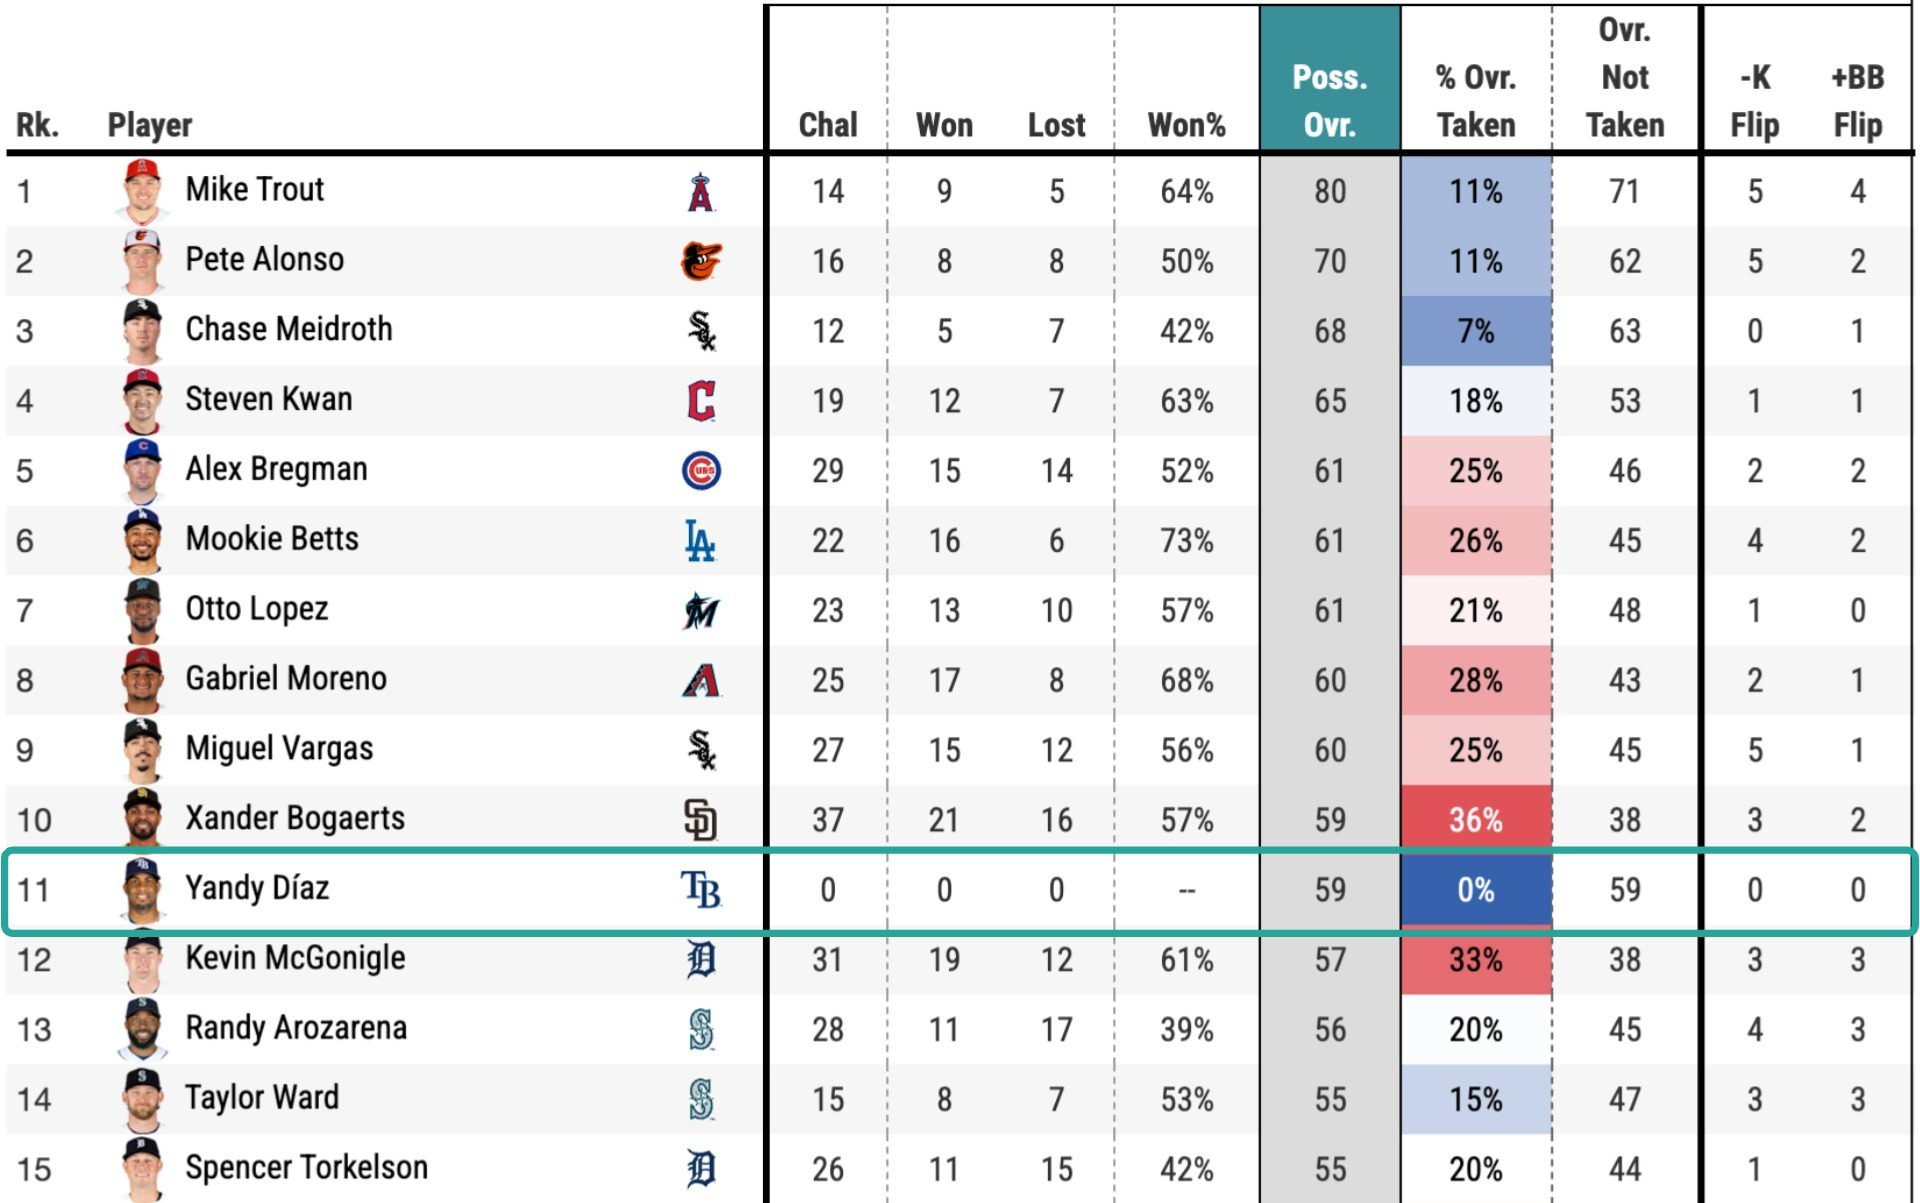Click the Diamondbacks logo beside Gabriel Moreno
1920x1203 pixels.
[x=701, y=680]
